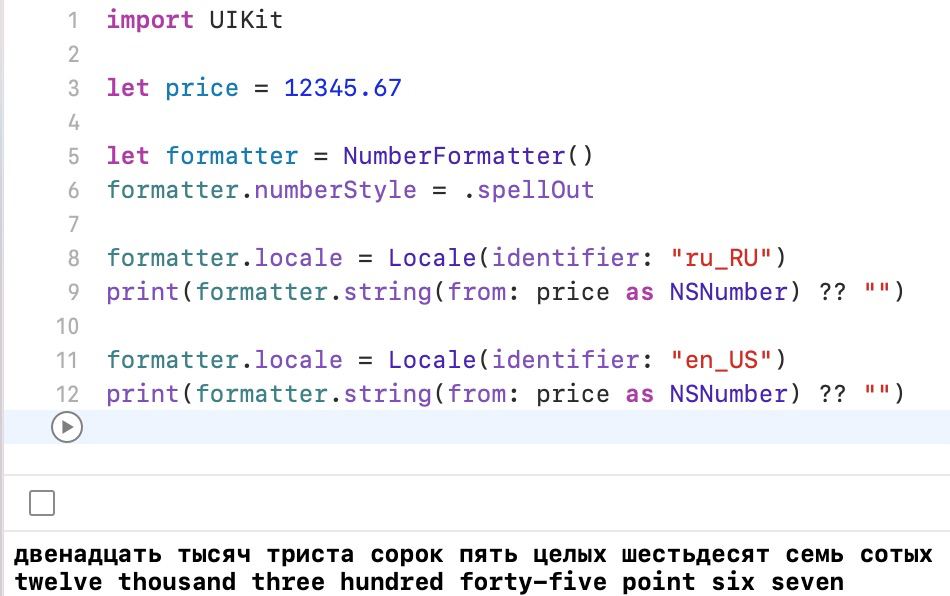950x596 pixels.
Task: Click the English spelled-out output in console
Action: click(428, 582)
